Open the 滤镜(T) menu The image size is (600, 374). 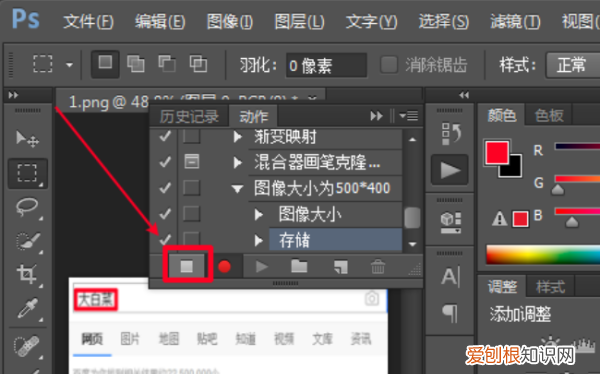[515, 21]
